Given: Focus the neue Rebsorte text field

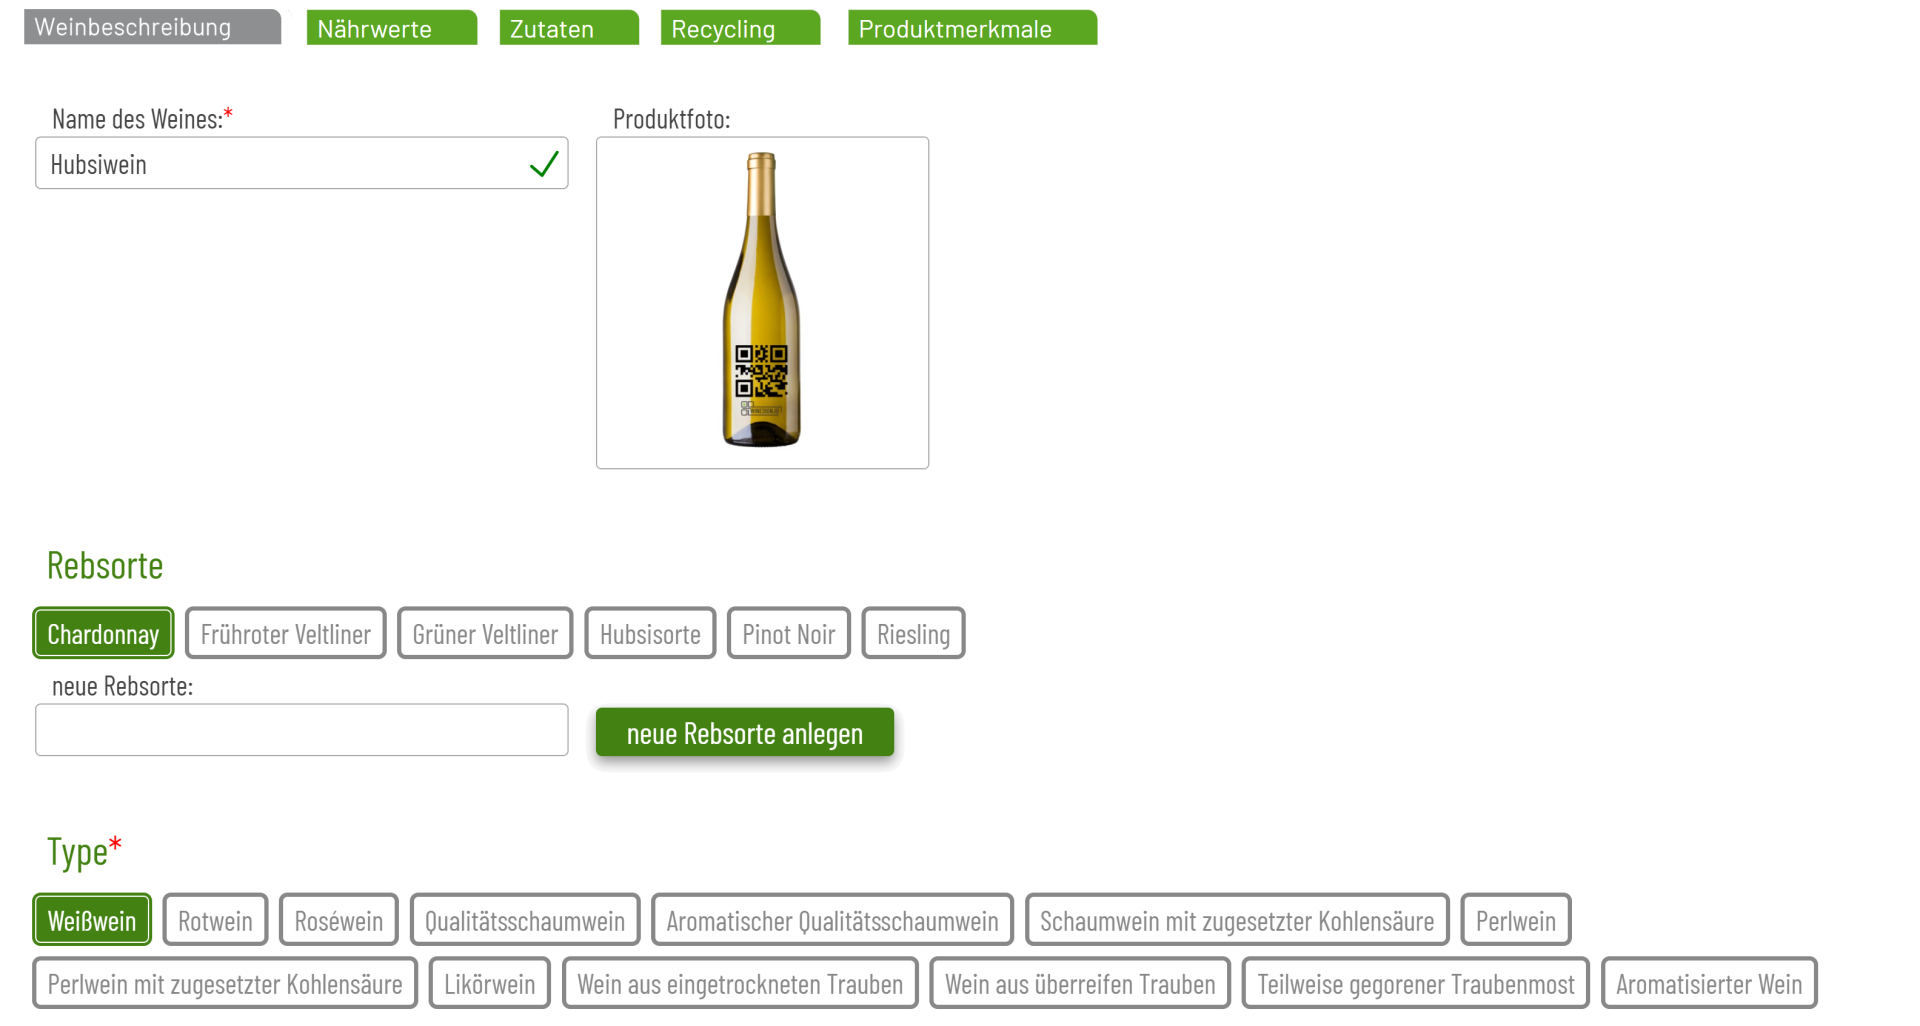Looking at the screenshot, I should tap(301, 730).
